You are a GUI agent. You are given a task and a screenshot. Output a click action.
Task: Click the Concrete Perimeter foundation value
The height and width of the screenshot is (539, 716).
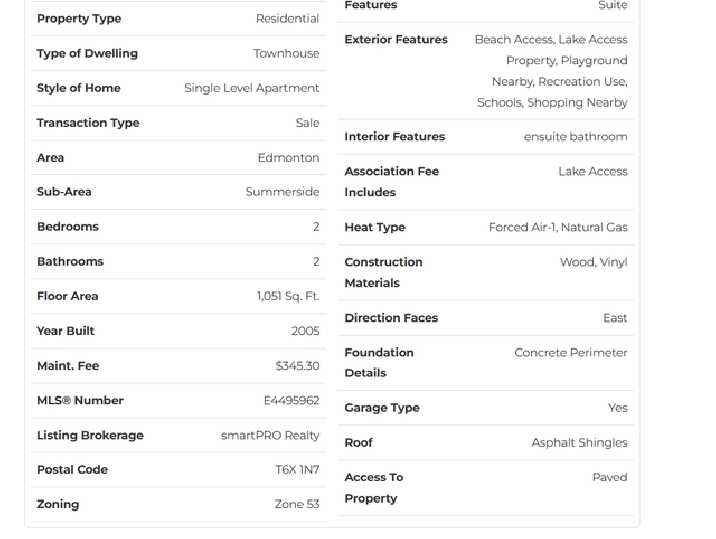coord(571,353)
